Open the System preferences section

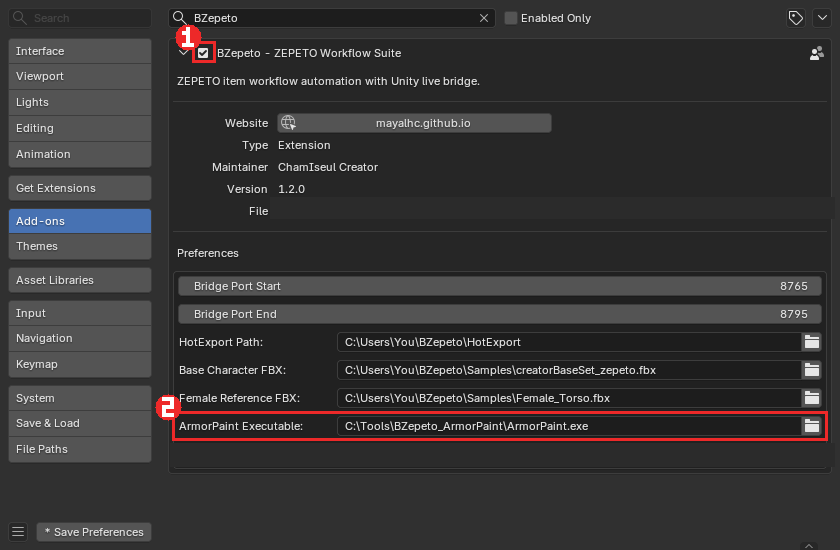click(80, 398)
